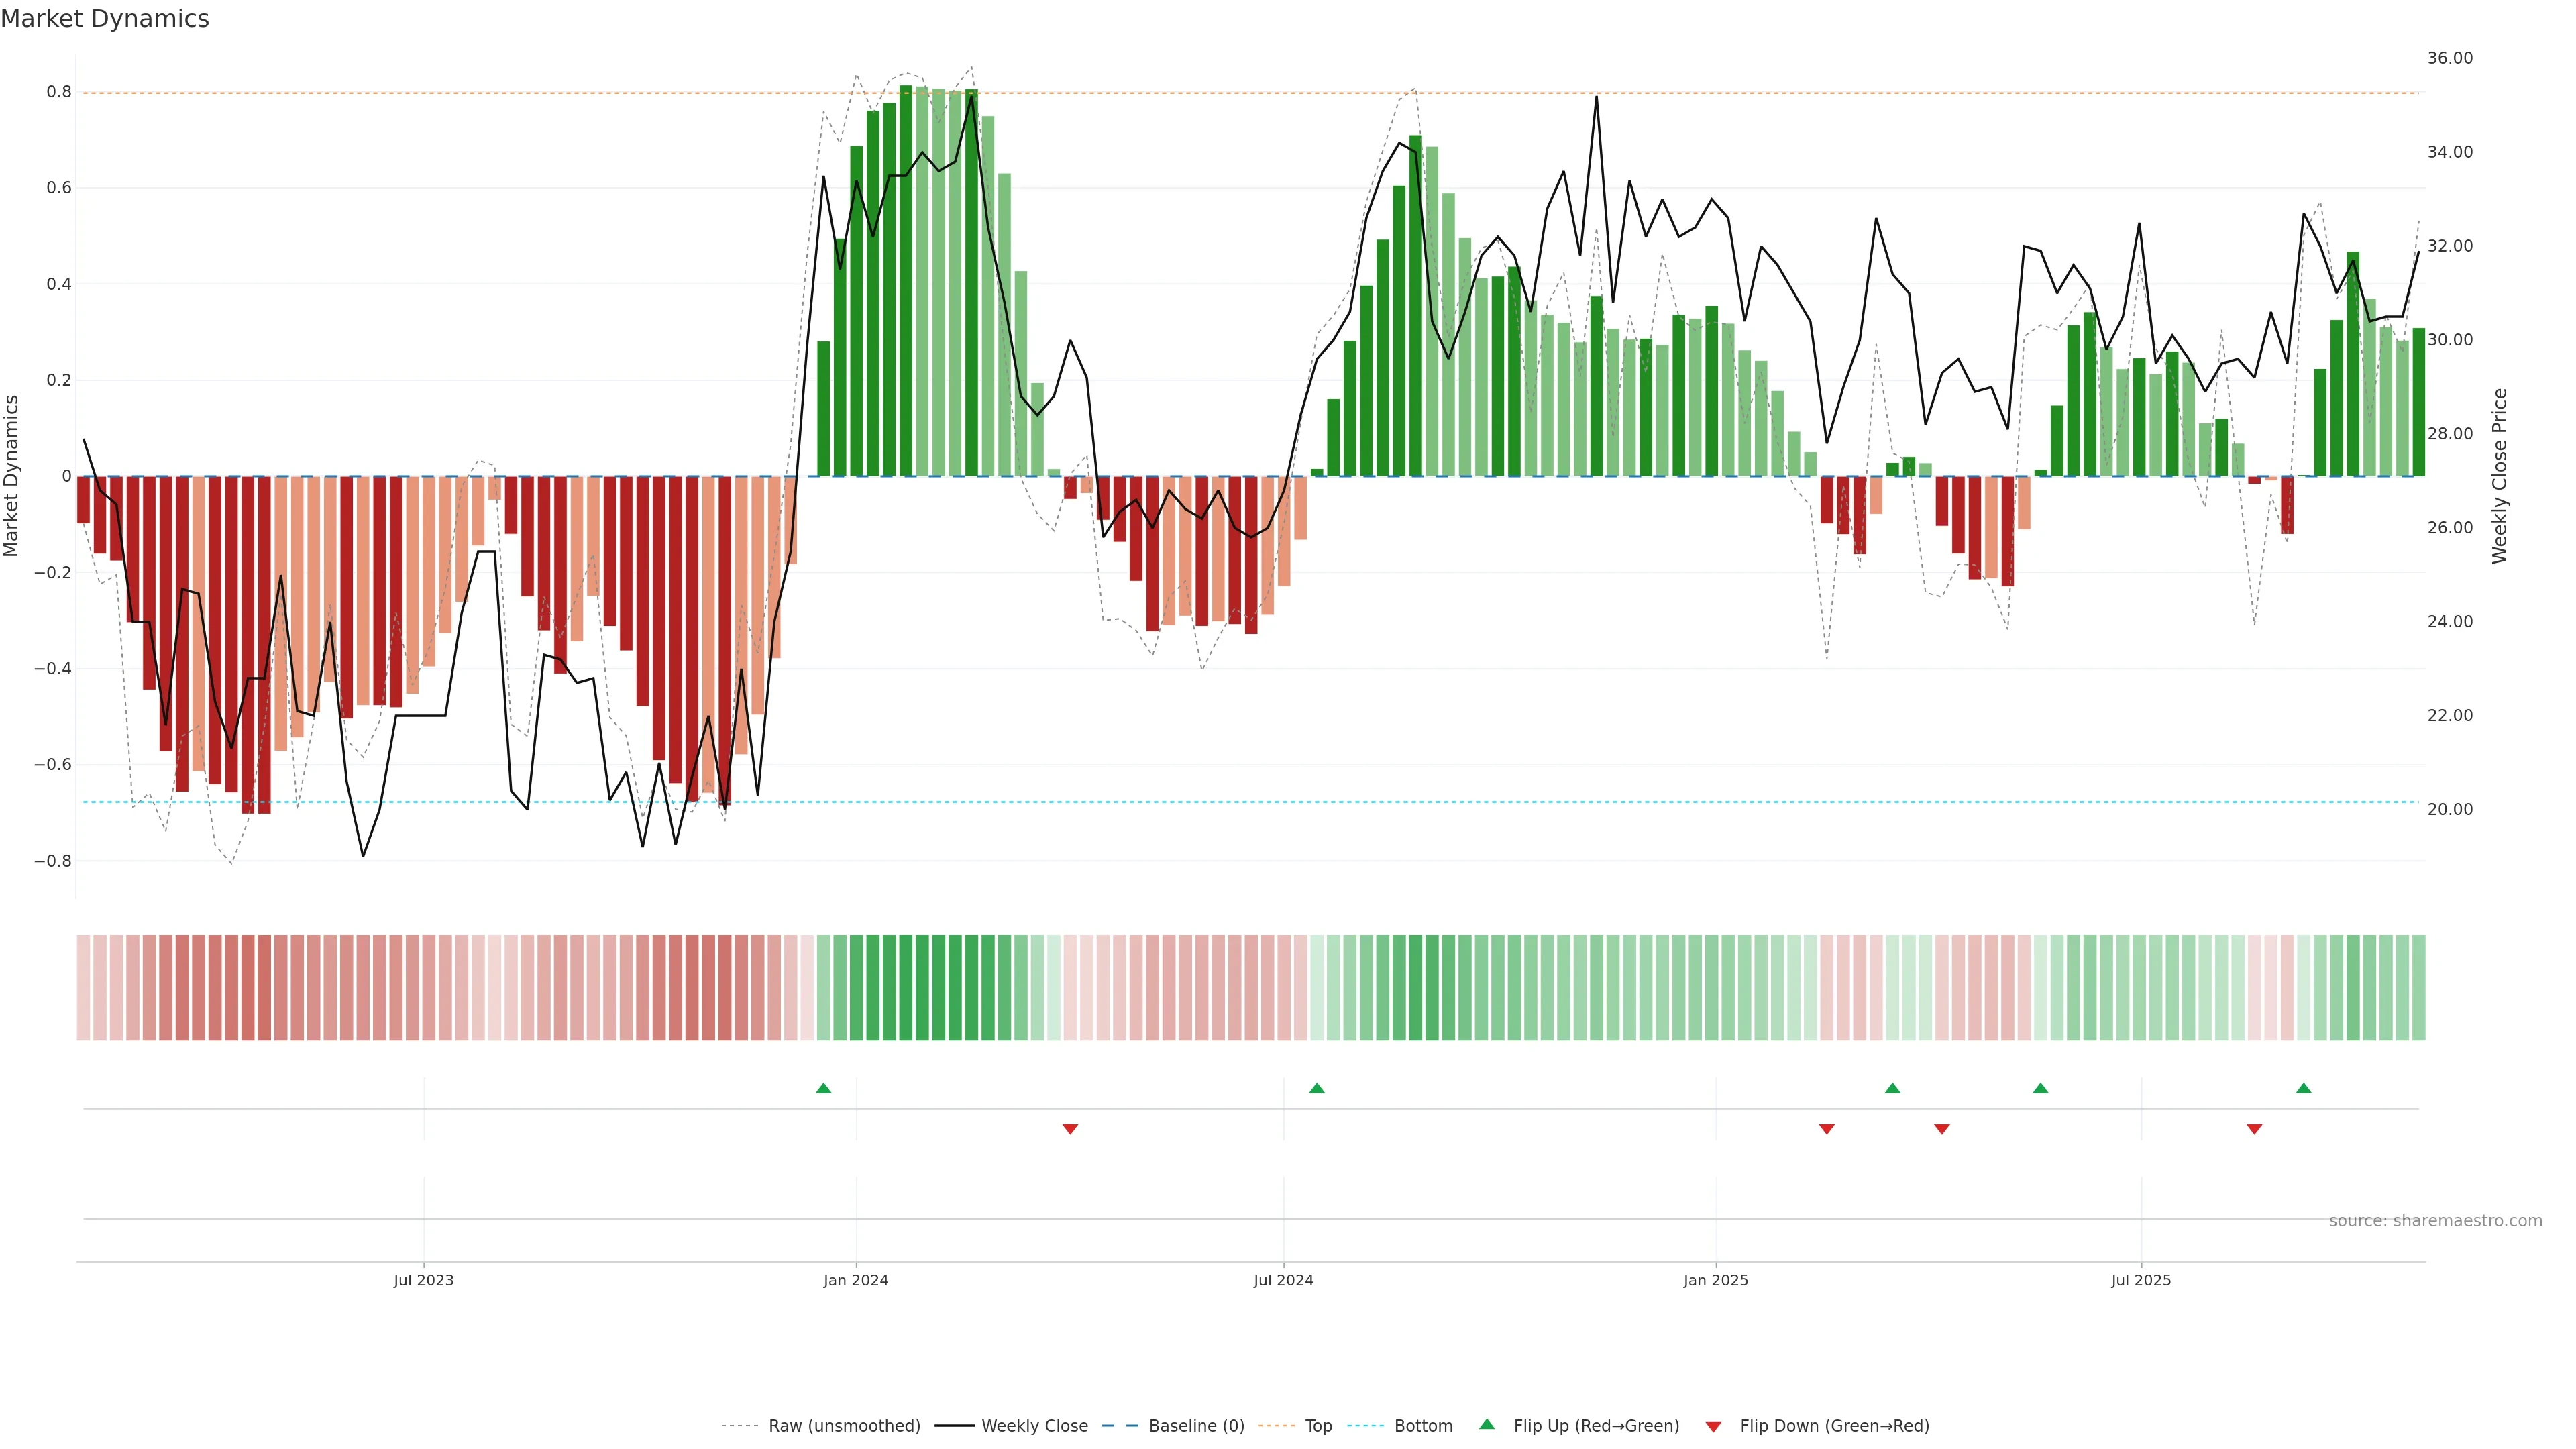Screen dimensions: 2576x1449
Task: Toggle the Weekly Close legend entry
Action: click(x=1034, y=1426)
